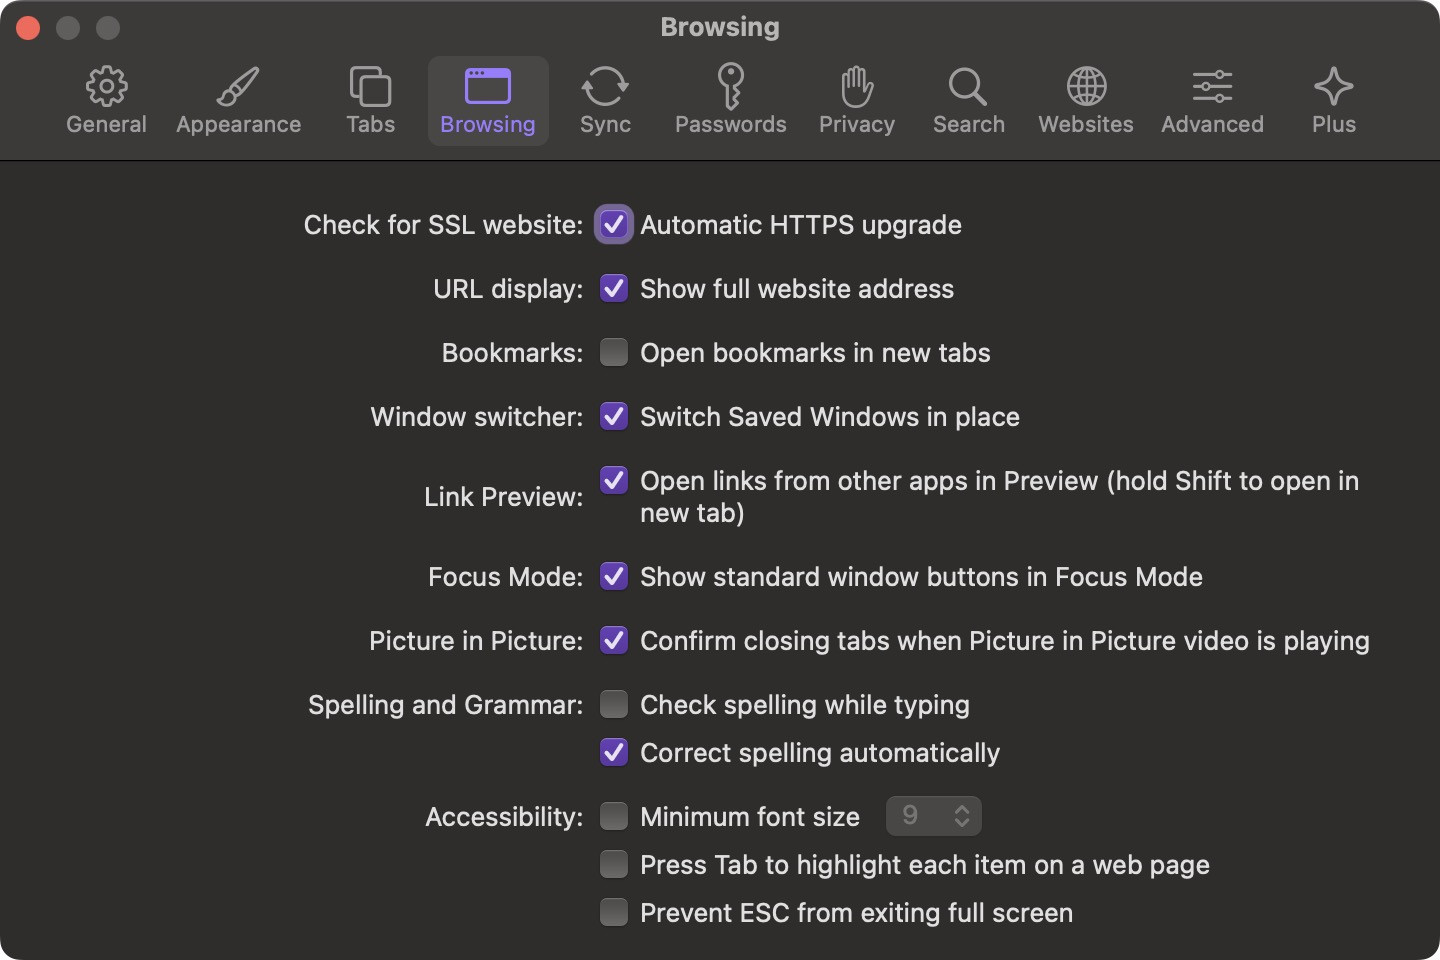
Task: Disable Automatic HTTPS upgrade
Action: (x=614, y=225)
